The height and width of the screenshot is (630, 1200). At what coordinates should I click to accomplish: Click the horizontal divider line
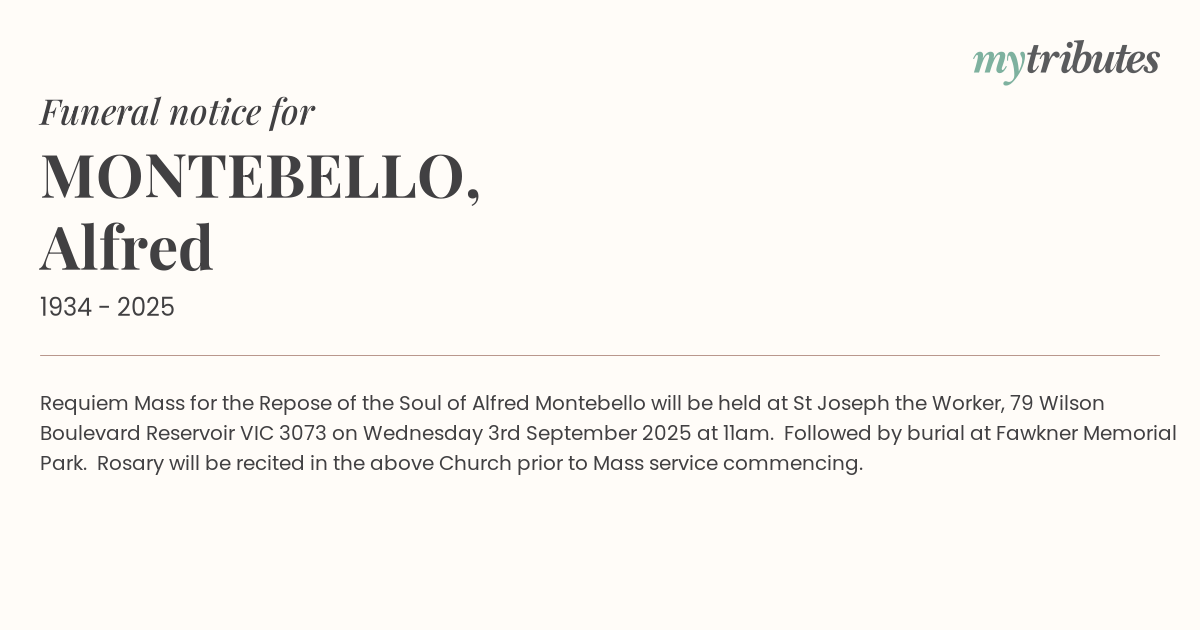pos(600,355)
